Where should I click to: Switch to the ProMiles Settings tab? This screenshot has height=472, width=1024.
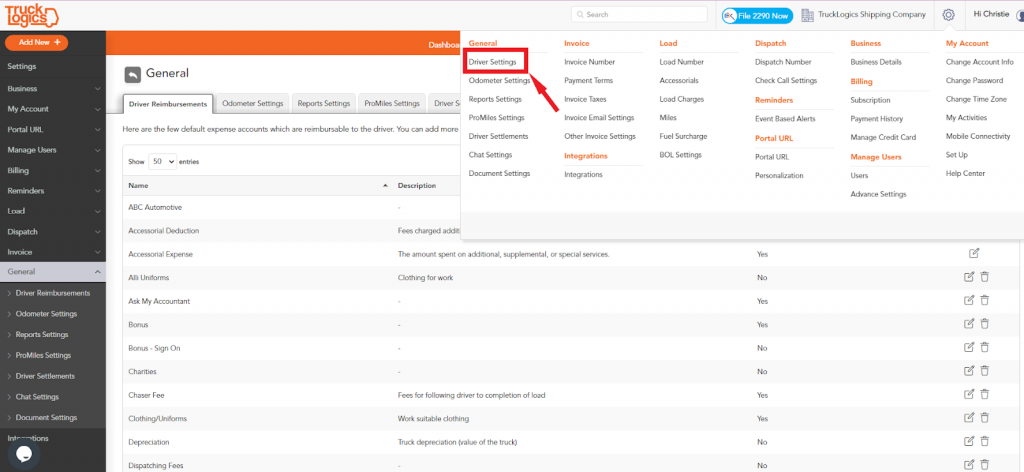click(x=392, y=103)
